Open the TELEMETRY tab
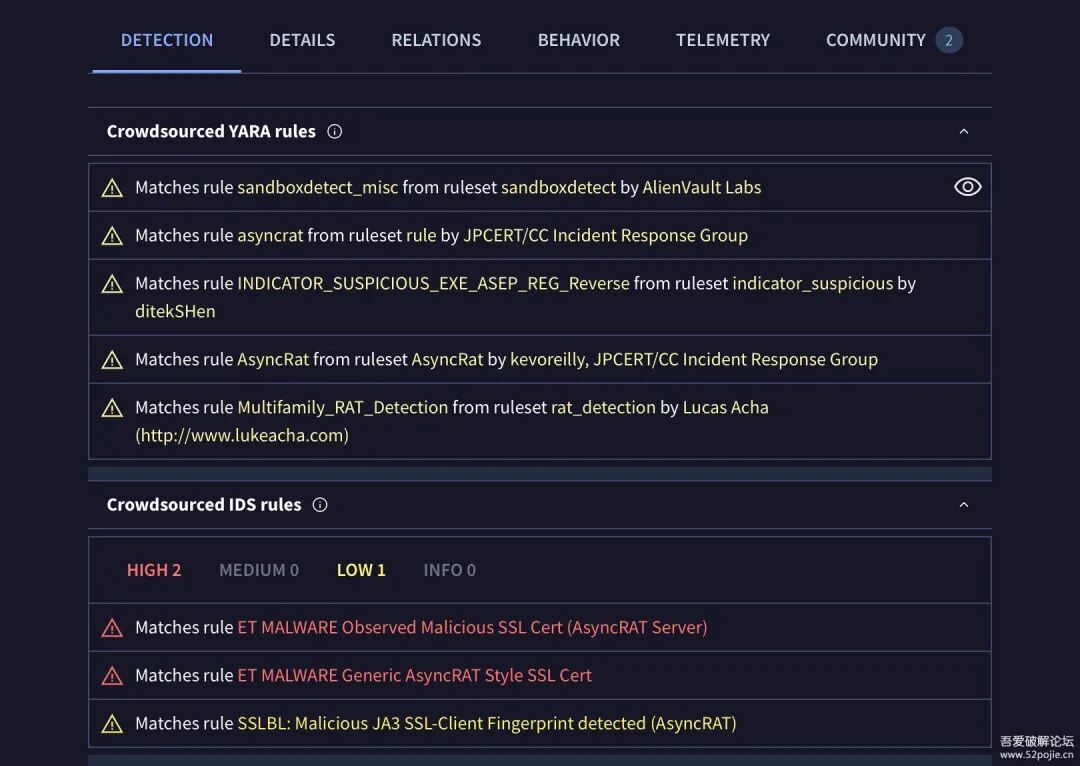 [x=723, y=40]
